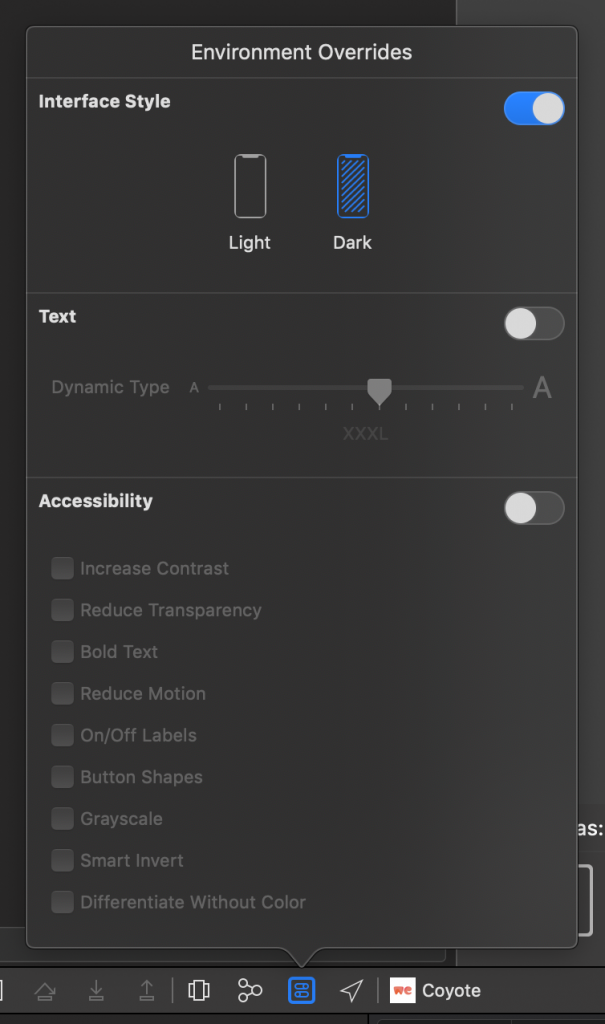Open the Debug Memory Graph

250,991
